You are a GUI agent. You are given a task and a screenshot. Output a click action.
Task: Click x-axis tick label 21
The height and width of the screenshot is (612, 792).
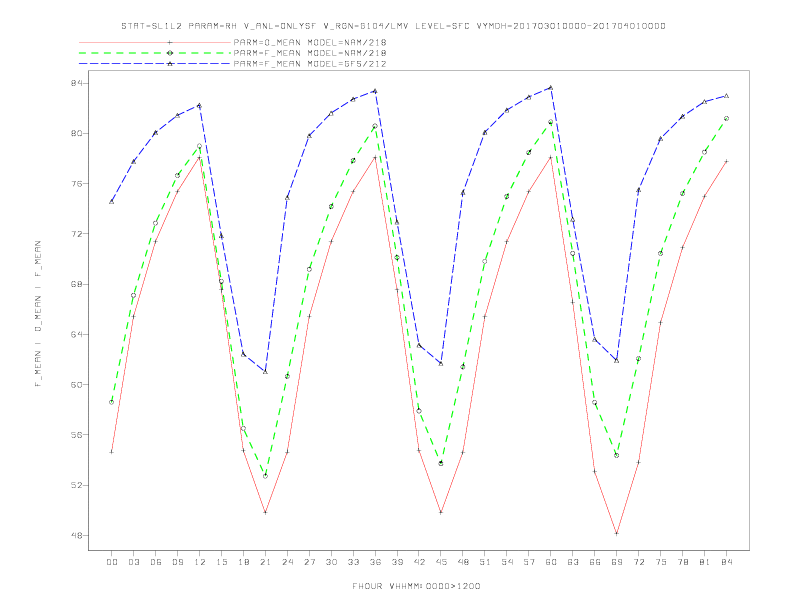[x=265, y=562]
